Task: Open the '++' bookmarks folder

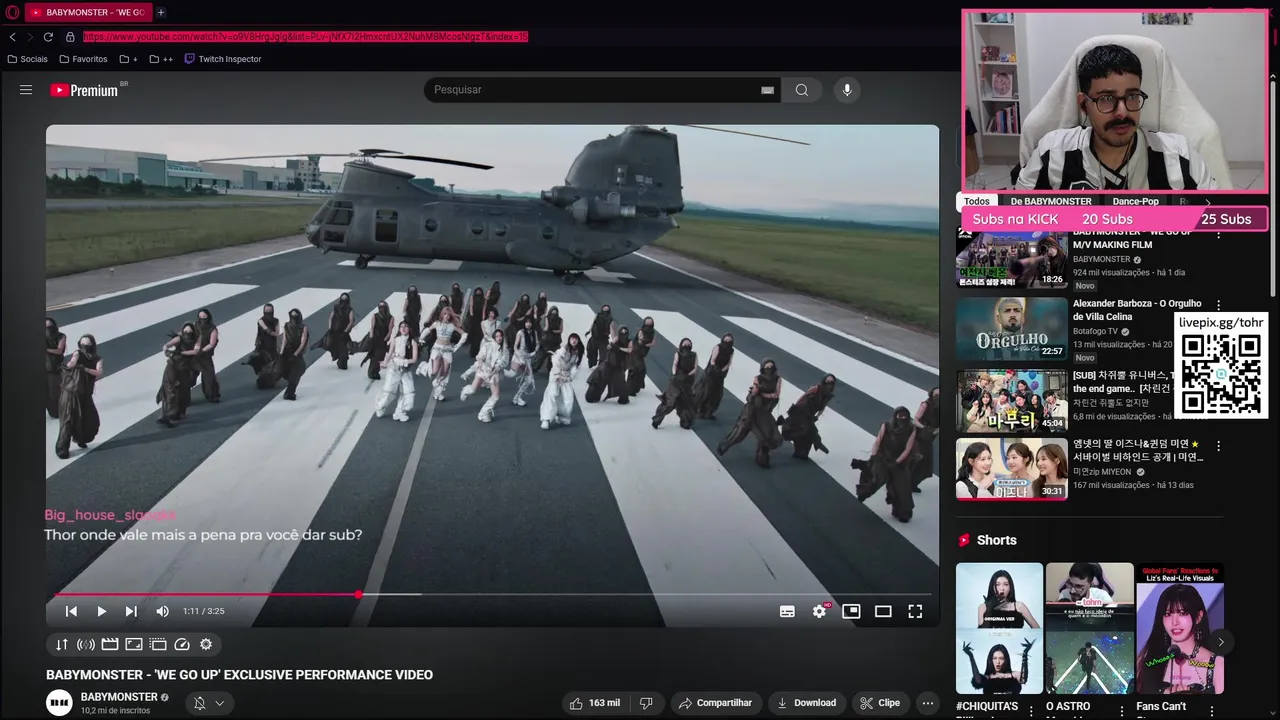Action: tap(161, 59)
